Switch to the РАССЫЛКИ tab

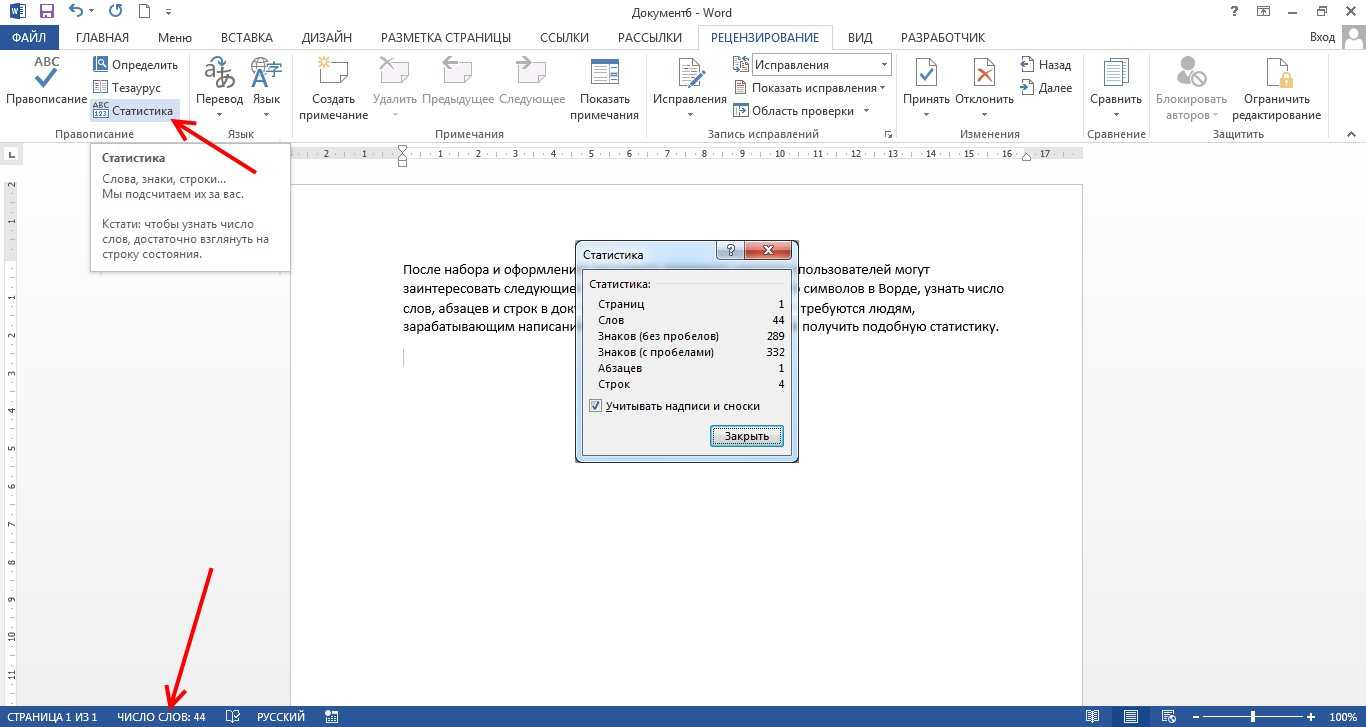[x=649, y=37]
